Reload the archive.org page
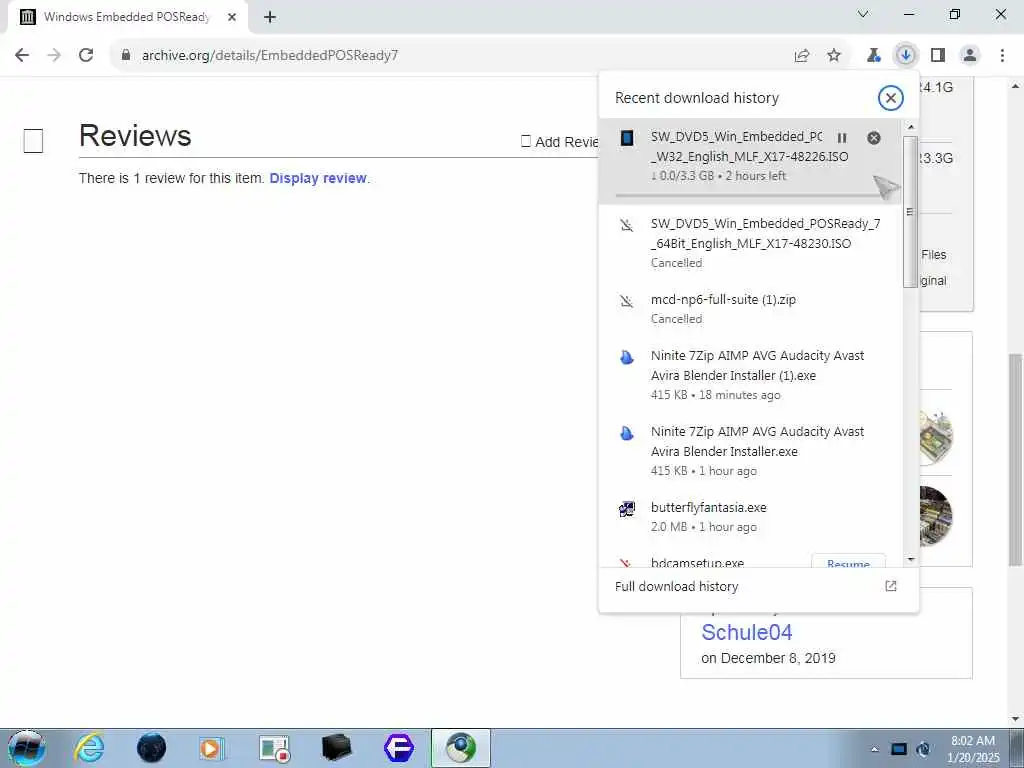Image resolution: width=1024 pixels, height=768 pixels. 86,55
